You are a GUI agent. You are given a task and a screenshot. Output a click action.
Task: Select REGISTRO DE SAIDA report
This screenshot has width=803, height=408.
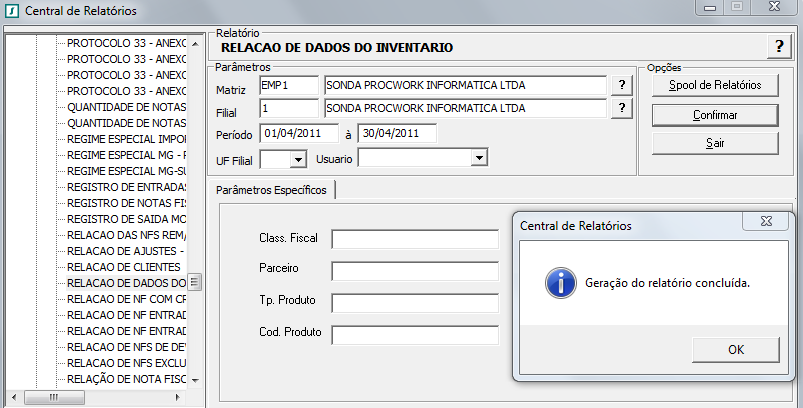(126, 219)
